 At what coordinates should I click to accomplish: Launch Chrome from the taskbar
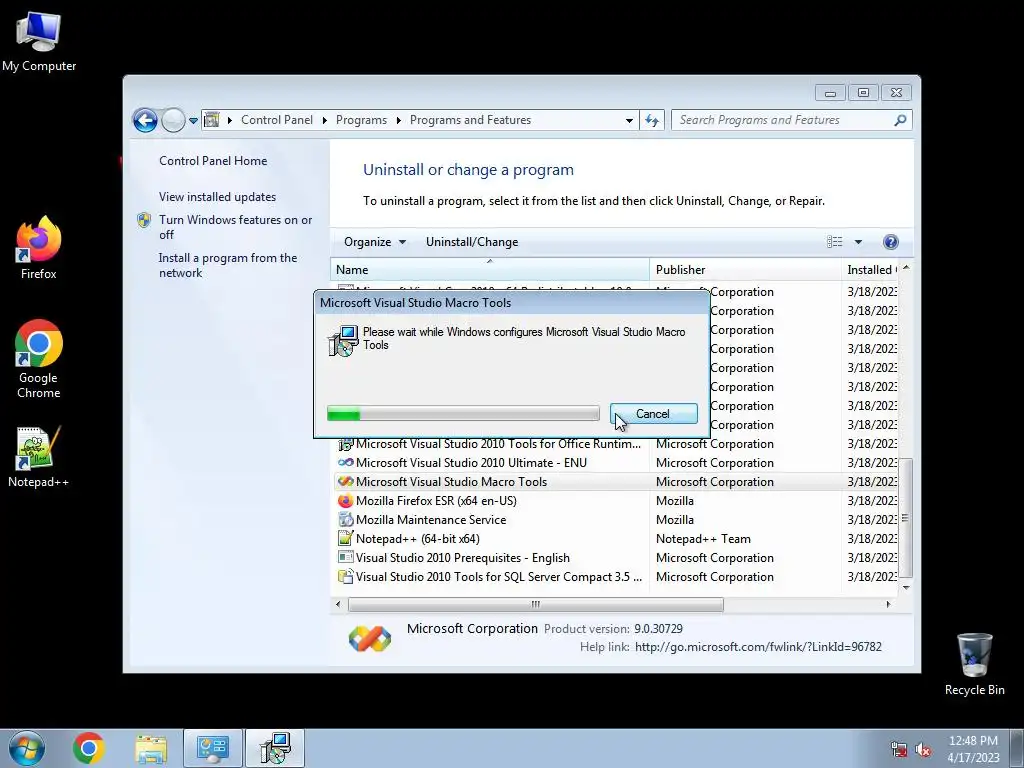click(89, 748)
